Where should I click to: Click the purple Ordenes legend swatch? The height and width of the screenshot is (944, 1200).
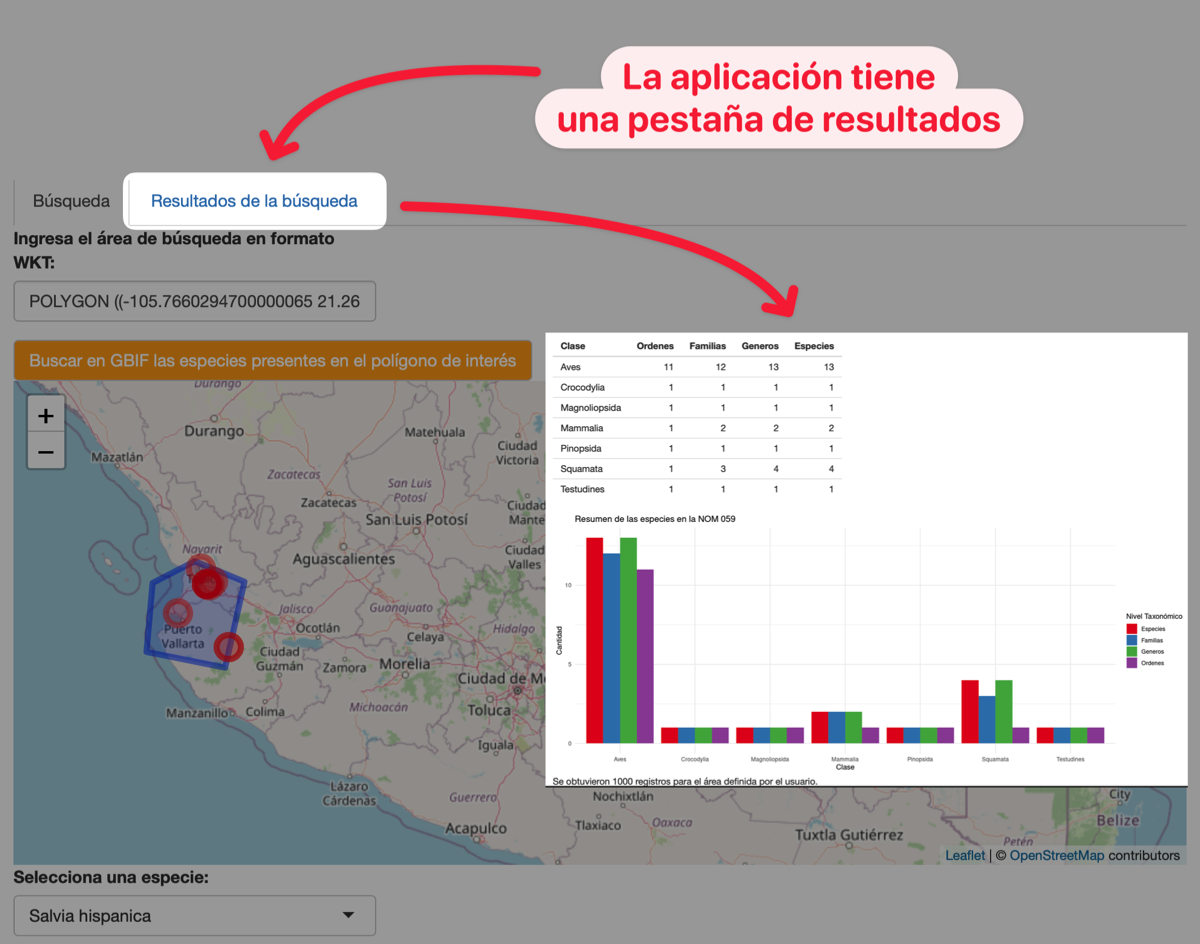pyautogui.click(x=1132, y=662)
